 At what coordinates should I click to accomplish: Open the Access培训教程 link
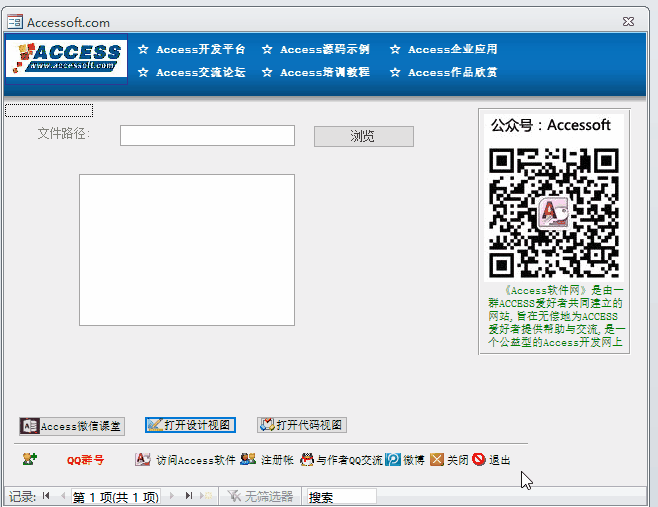(x=325, y=73)
